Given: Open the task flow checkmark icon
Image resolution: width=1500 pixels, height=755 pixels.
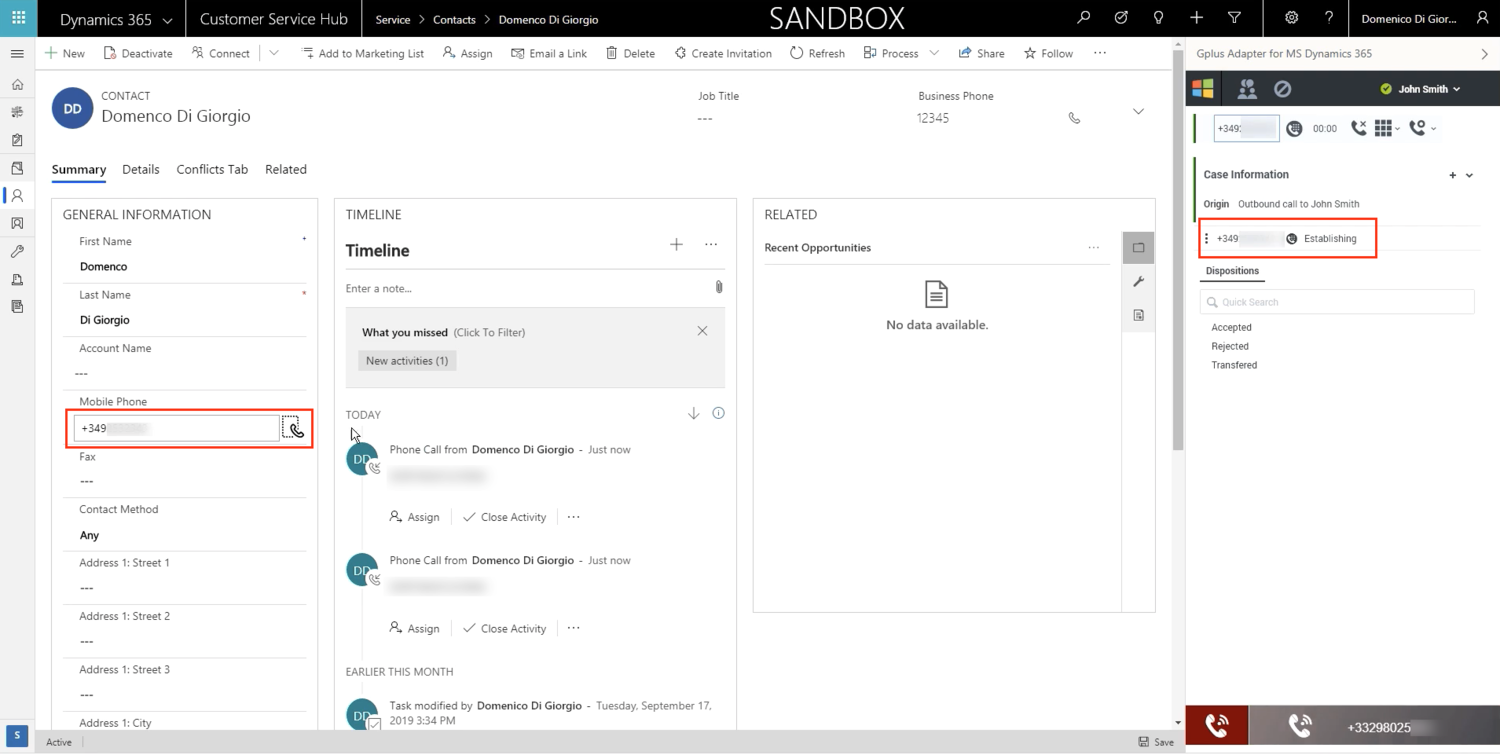Looking at the screenshot, I should click(x=1121, y=18).
